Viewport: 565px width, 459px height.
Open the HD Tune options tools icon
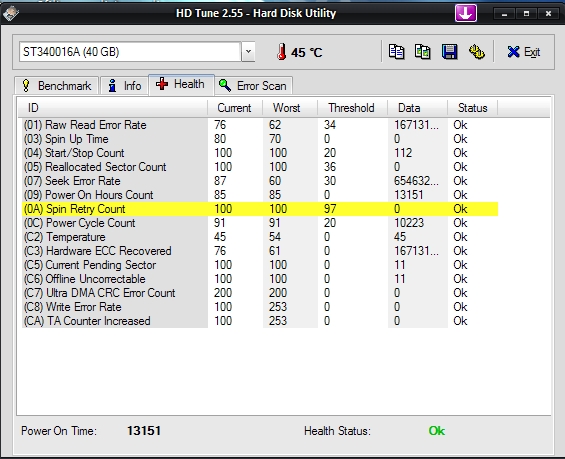476,52
